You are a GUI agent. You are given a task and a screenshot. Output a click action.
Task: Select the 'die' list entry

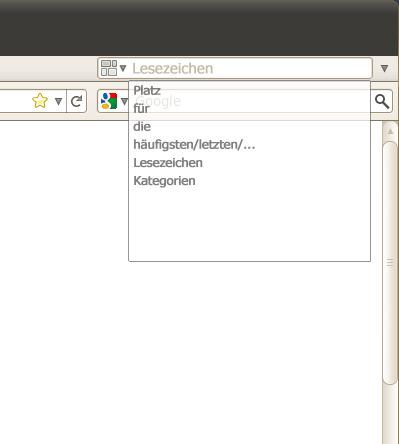click(x=142, y=127)
